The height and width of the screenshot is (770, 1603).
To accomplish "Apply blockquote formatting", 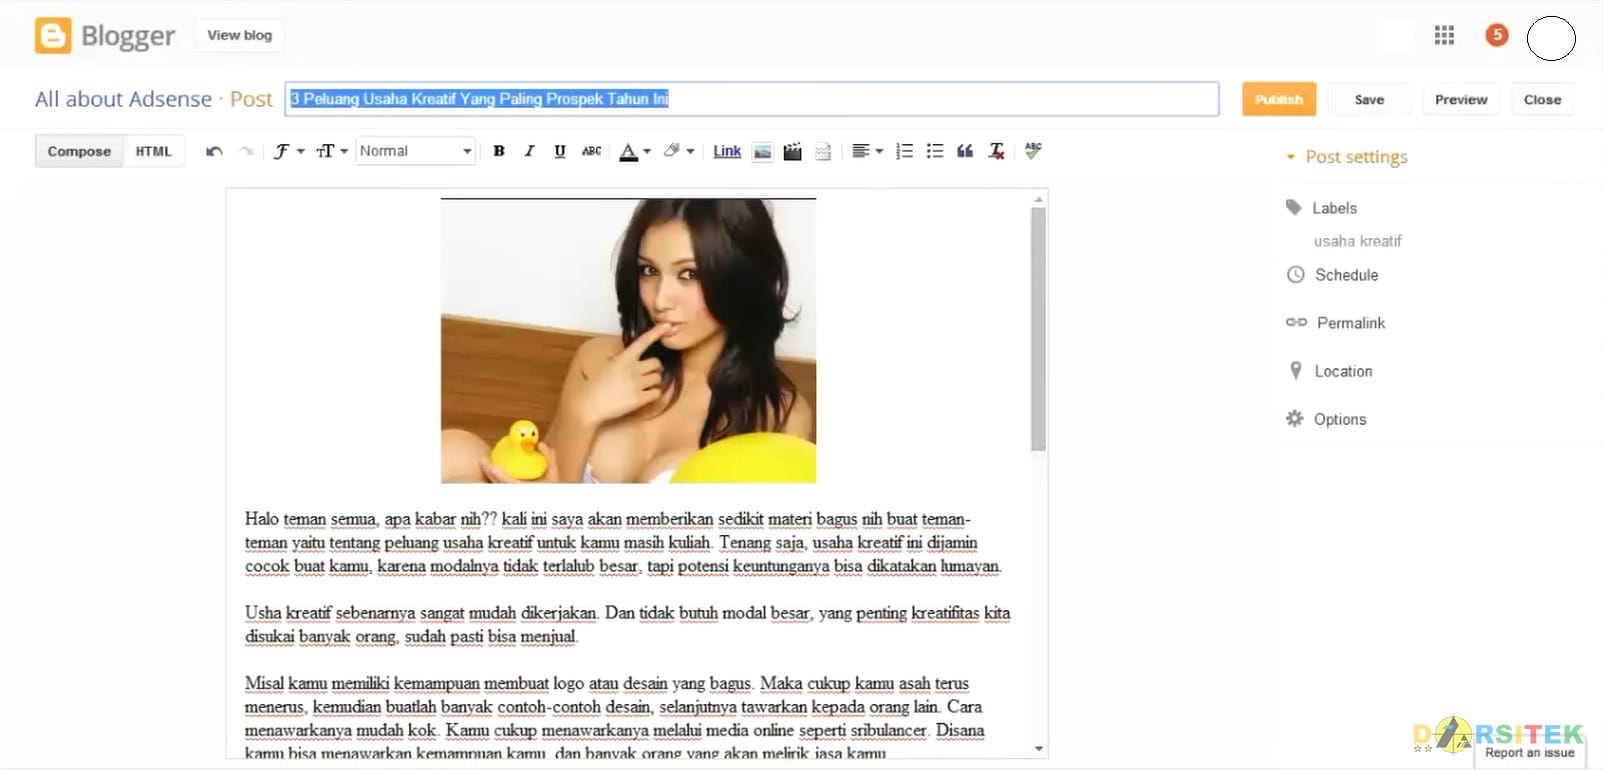I will pyautogui.click(x=965, y=151).
